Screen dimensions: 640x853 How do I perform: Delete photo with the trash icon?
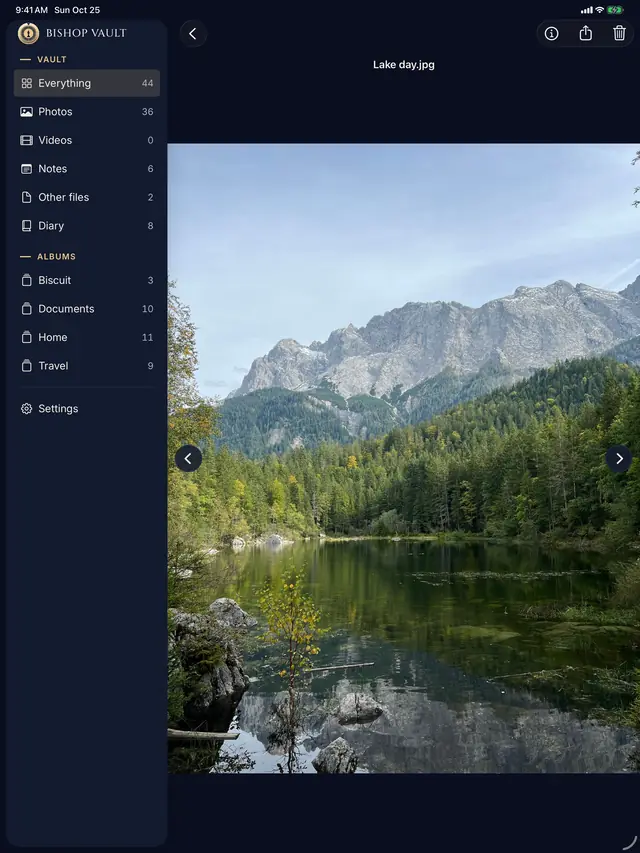tap(619, 34)
